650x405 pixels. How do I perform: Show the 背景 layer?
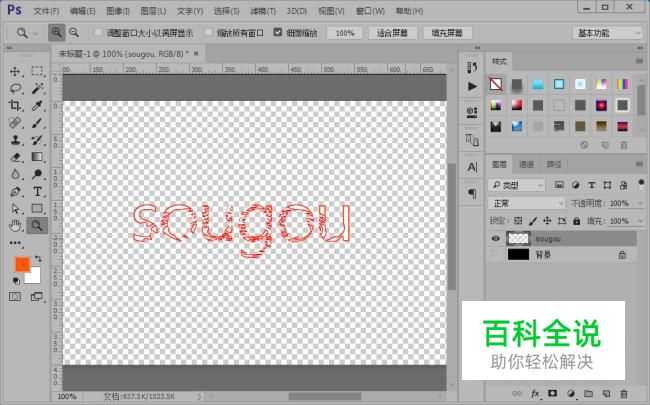click(x=495, y=254)
